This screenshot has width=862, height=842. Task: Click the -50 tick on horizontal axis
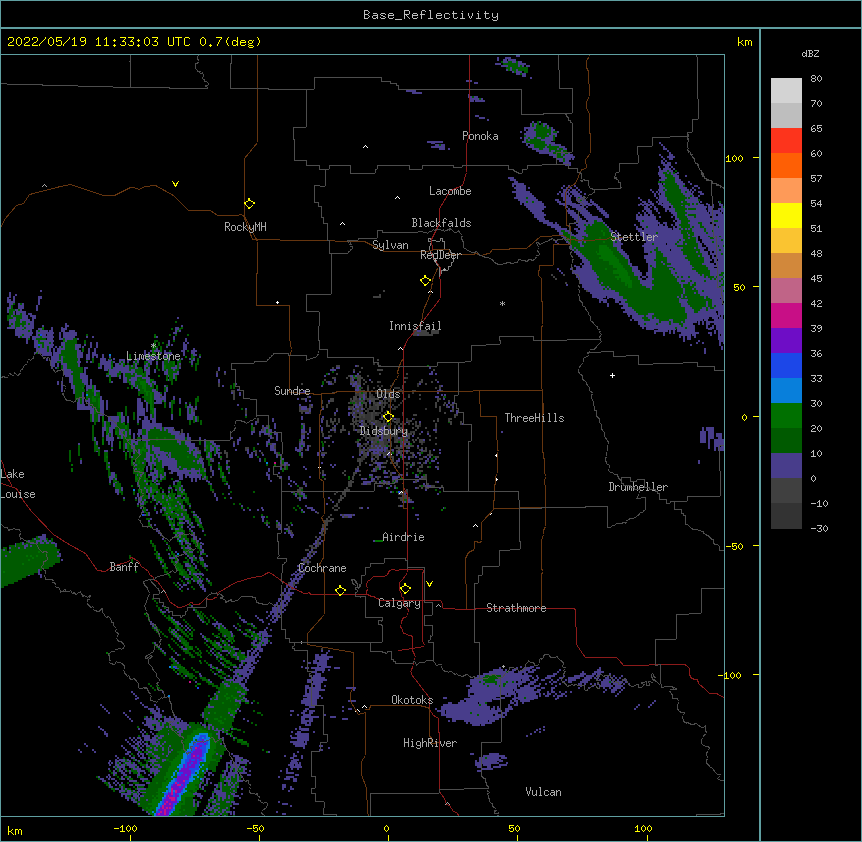click(x=255, y=828)
